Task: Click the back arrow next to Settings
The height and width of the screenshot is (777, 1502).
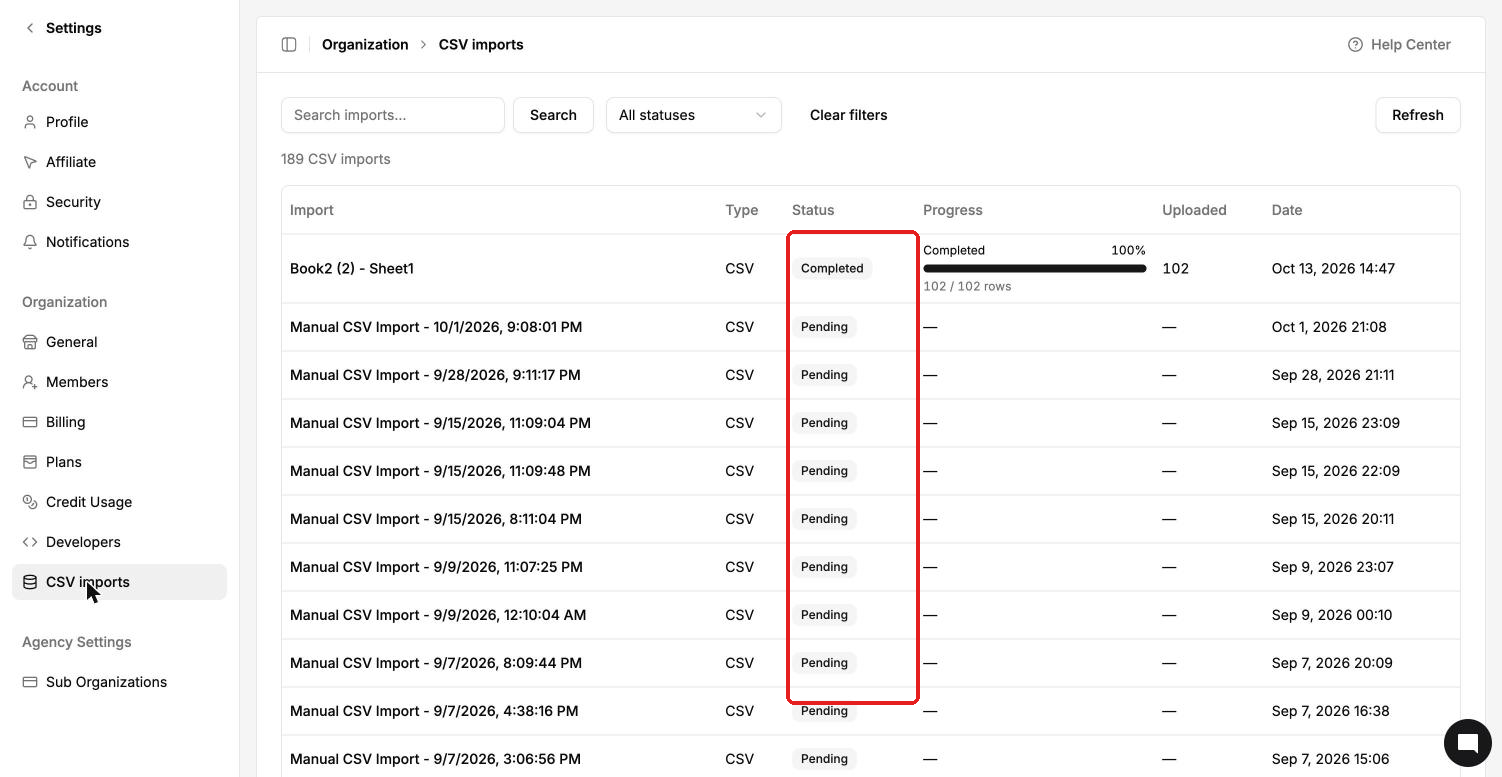Action: pyautogui.click(x=30, y=28)
